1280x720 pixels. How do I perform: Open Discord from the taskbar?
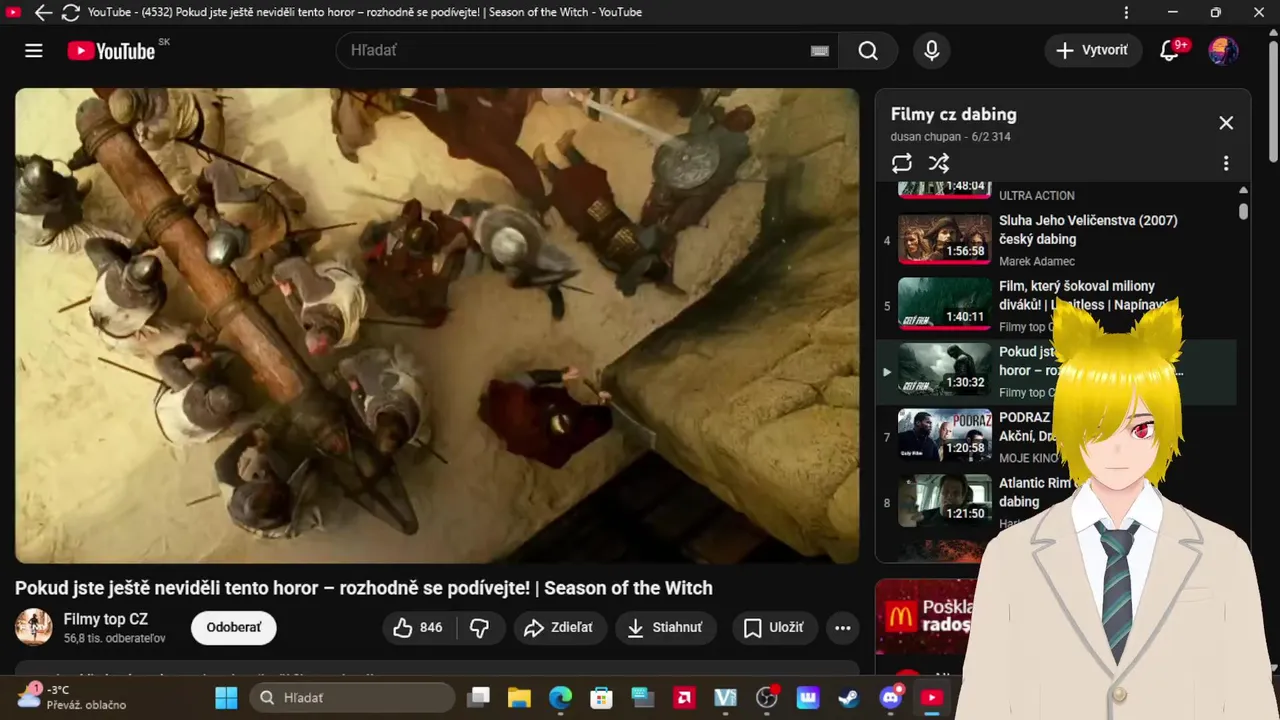pos(891,698)
